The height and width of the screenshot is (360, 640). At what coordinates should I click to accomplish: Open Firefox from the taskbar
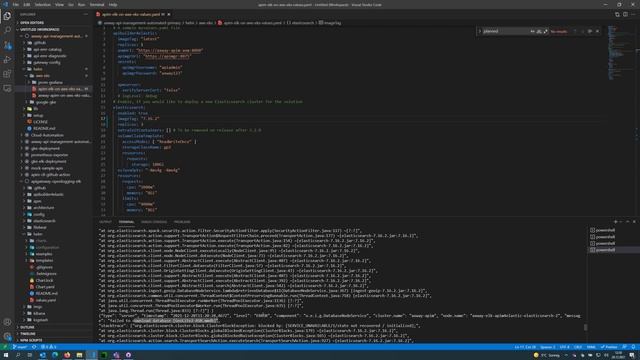pos(67,355)
